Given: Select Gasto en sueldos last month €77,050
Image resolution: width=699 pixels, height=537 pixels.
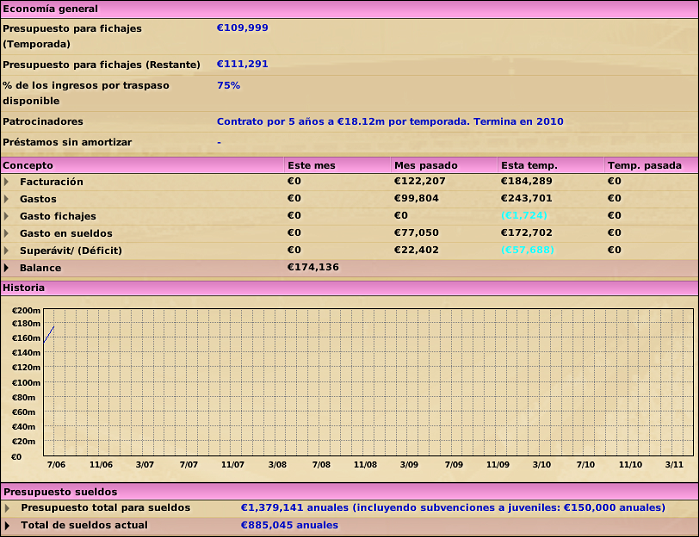Looking at the screenshot, I should pyautogui.click(x=416, y=233).
